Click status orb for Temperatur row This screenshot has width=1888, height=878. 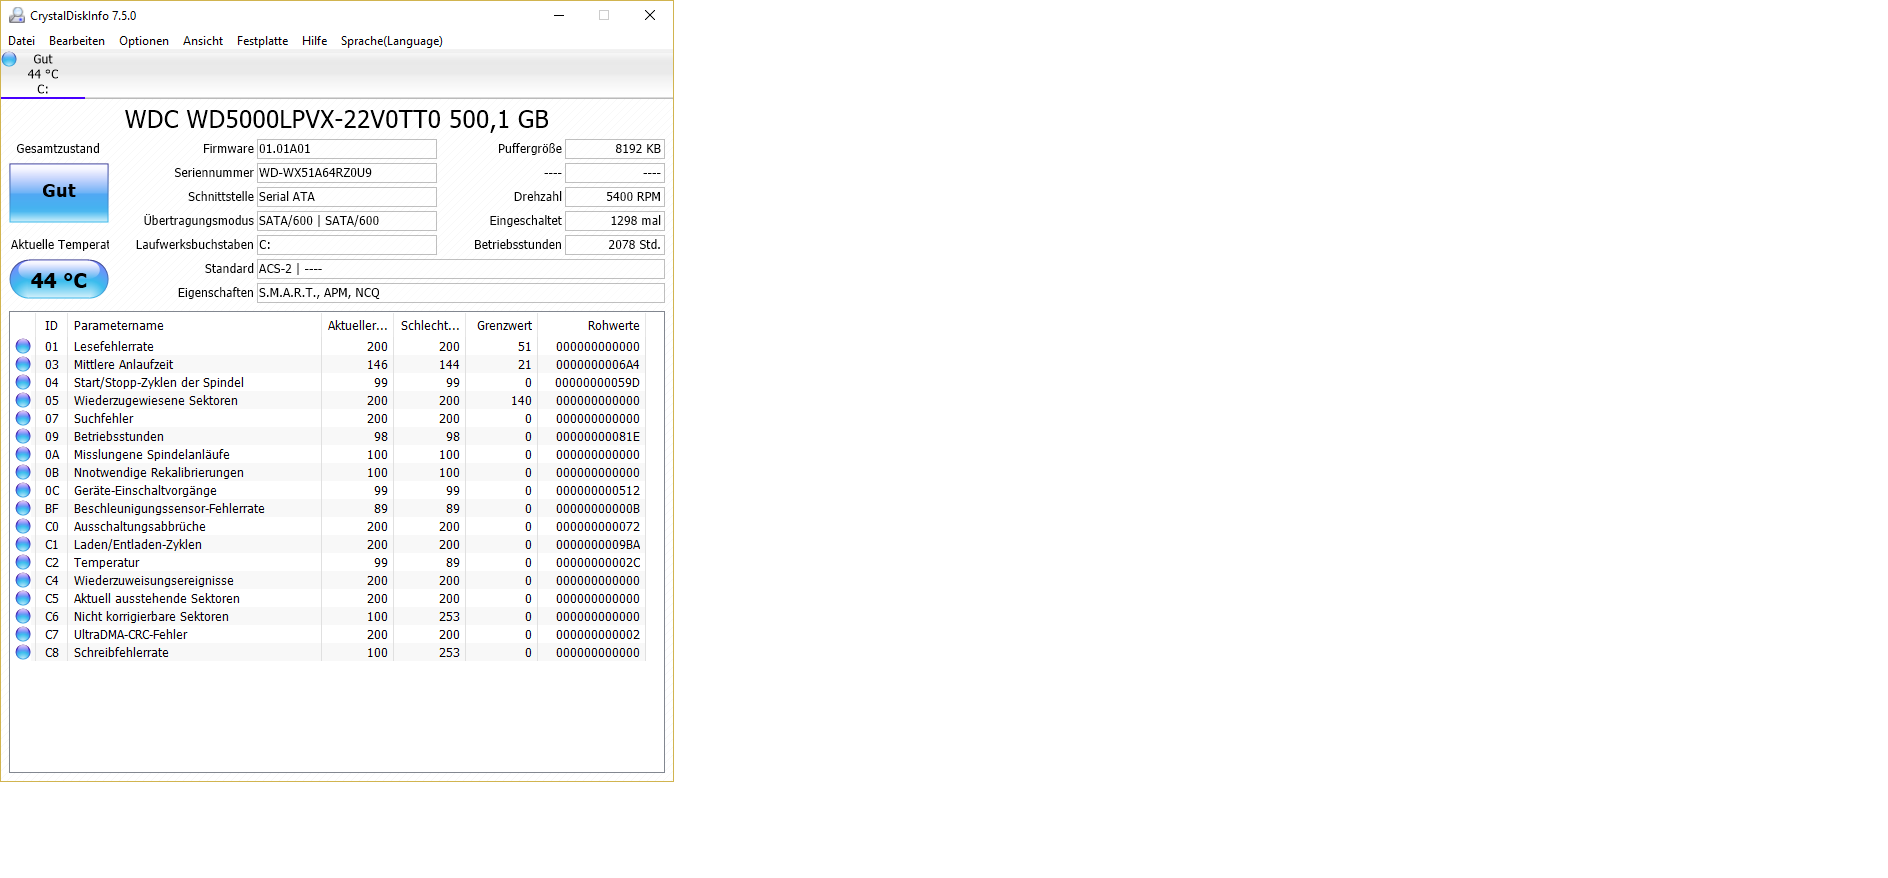[x=23, y=562]
